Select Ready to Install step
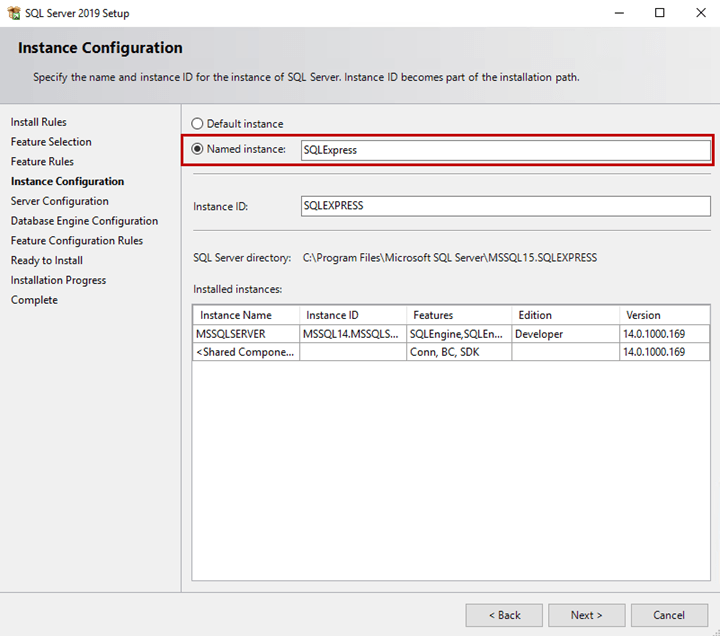 pyautogui.click(x=47, y=260)
